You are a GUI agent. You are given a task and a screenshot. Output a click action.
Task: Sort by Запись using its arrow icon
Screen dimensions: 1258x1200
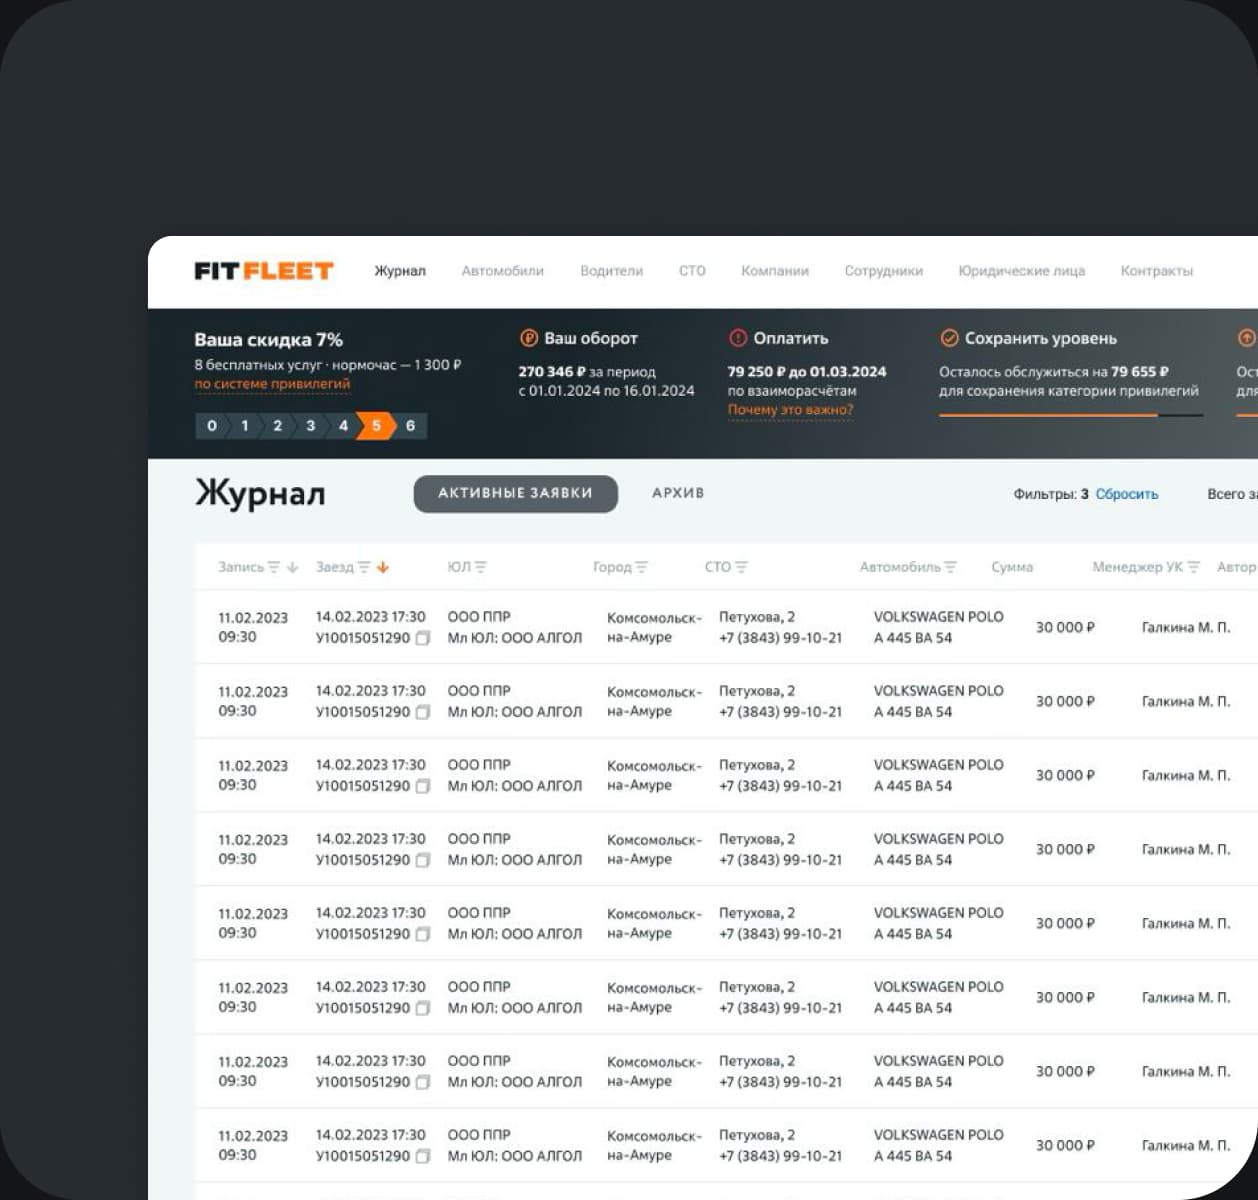[292, 567]
